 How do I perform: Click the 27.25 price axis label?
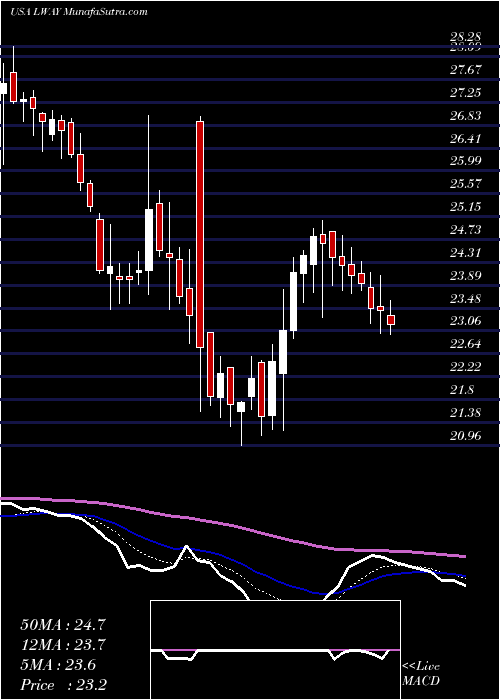pyautogui.click(x=466, y=92)
